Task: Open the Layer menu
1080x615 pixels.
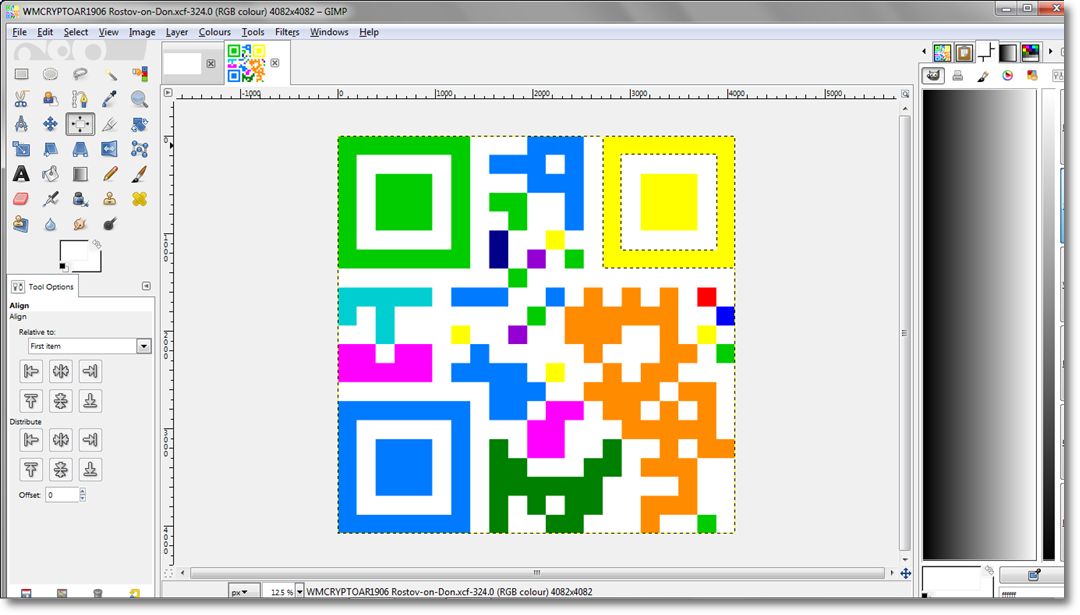Action: [x=176, y=32]
